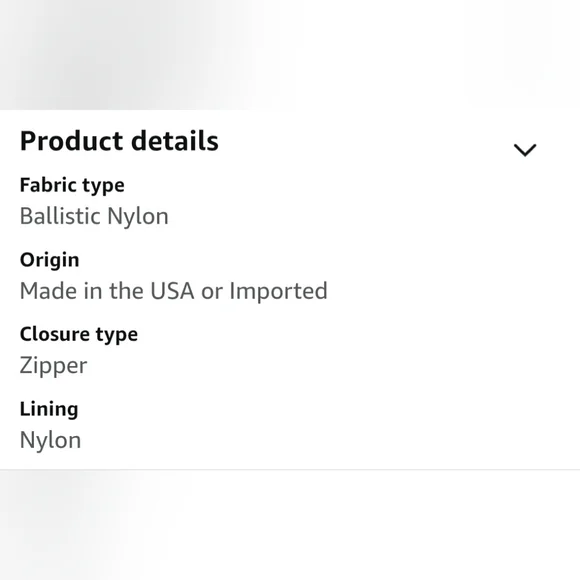Click the Nylon lining value

(50, 440)
